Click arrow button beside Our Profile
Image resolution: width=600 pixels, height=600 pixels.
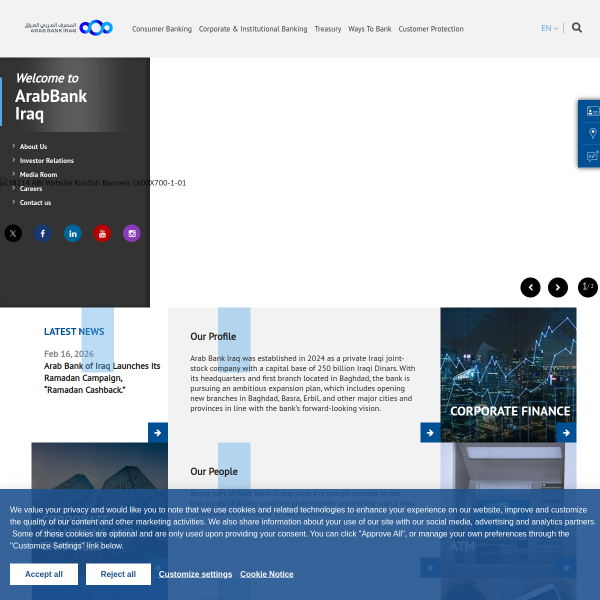[430, 433]
